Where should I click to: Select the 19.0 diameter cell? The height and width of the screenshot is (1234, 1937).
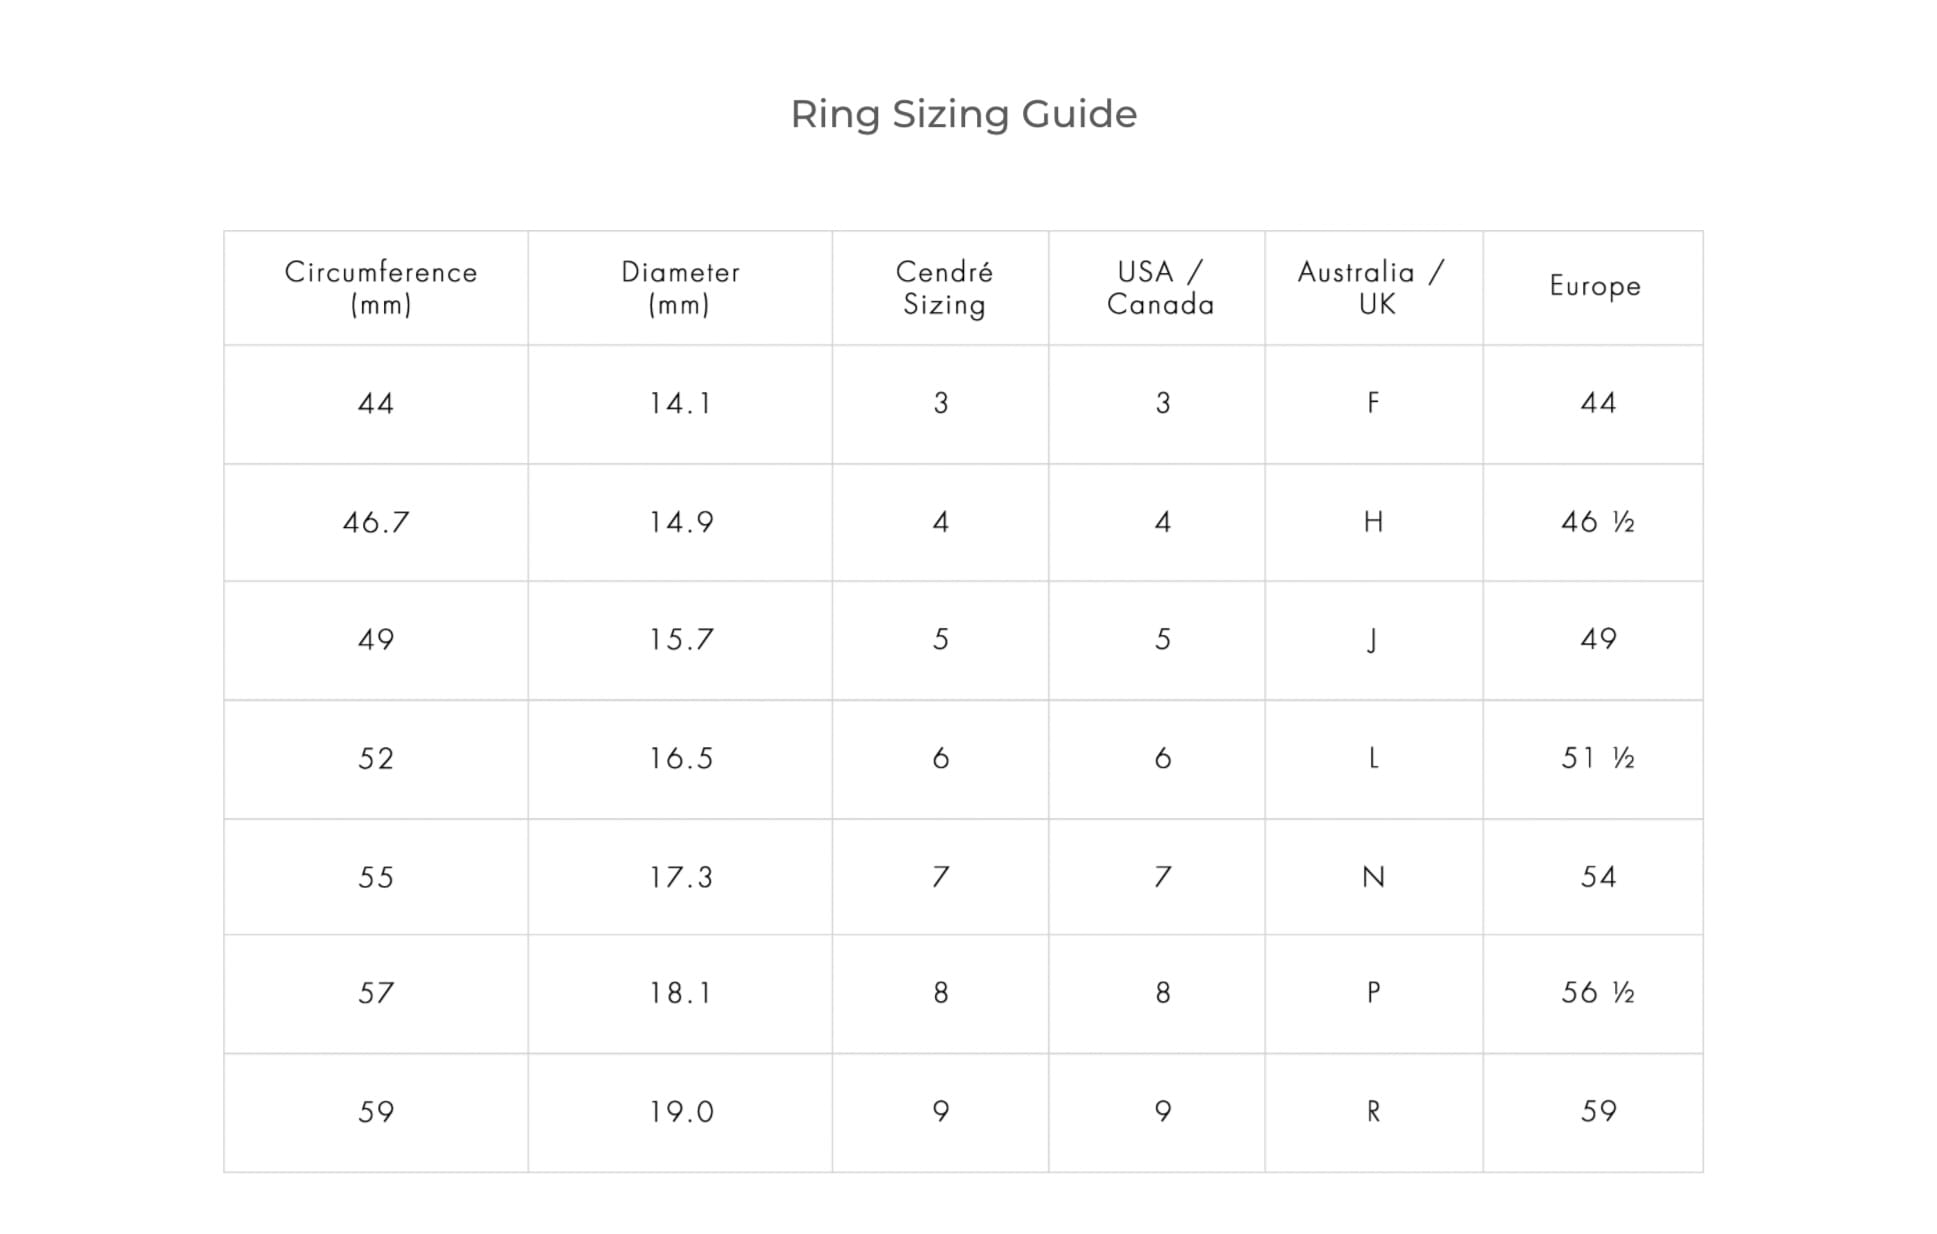681,1112
